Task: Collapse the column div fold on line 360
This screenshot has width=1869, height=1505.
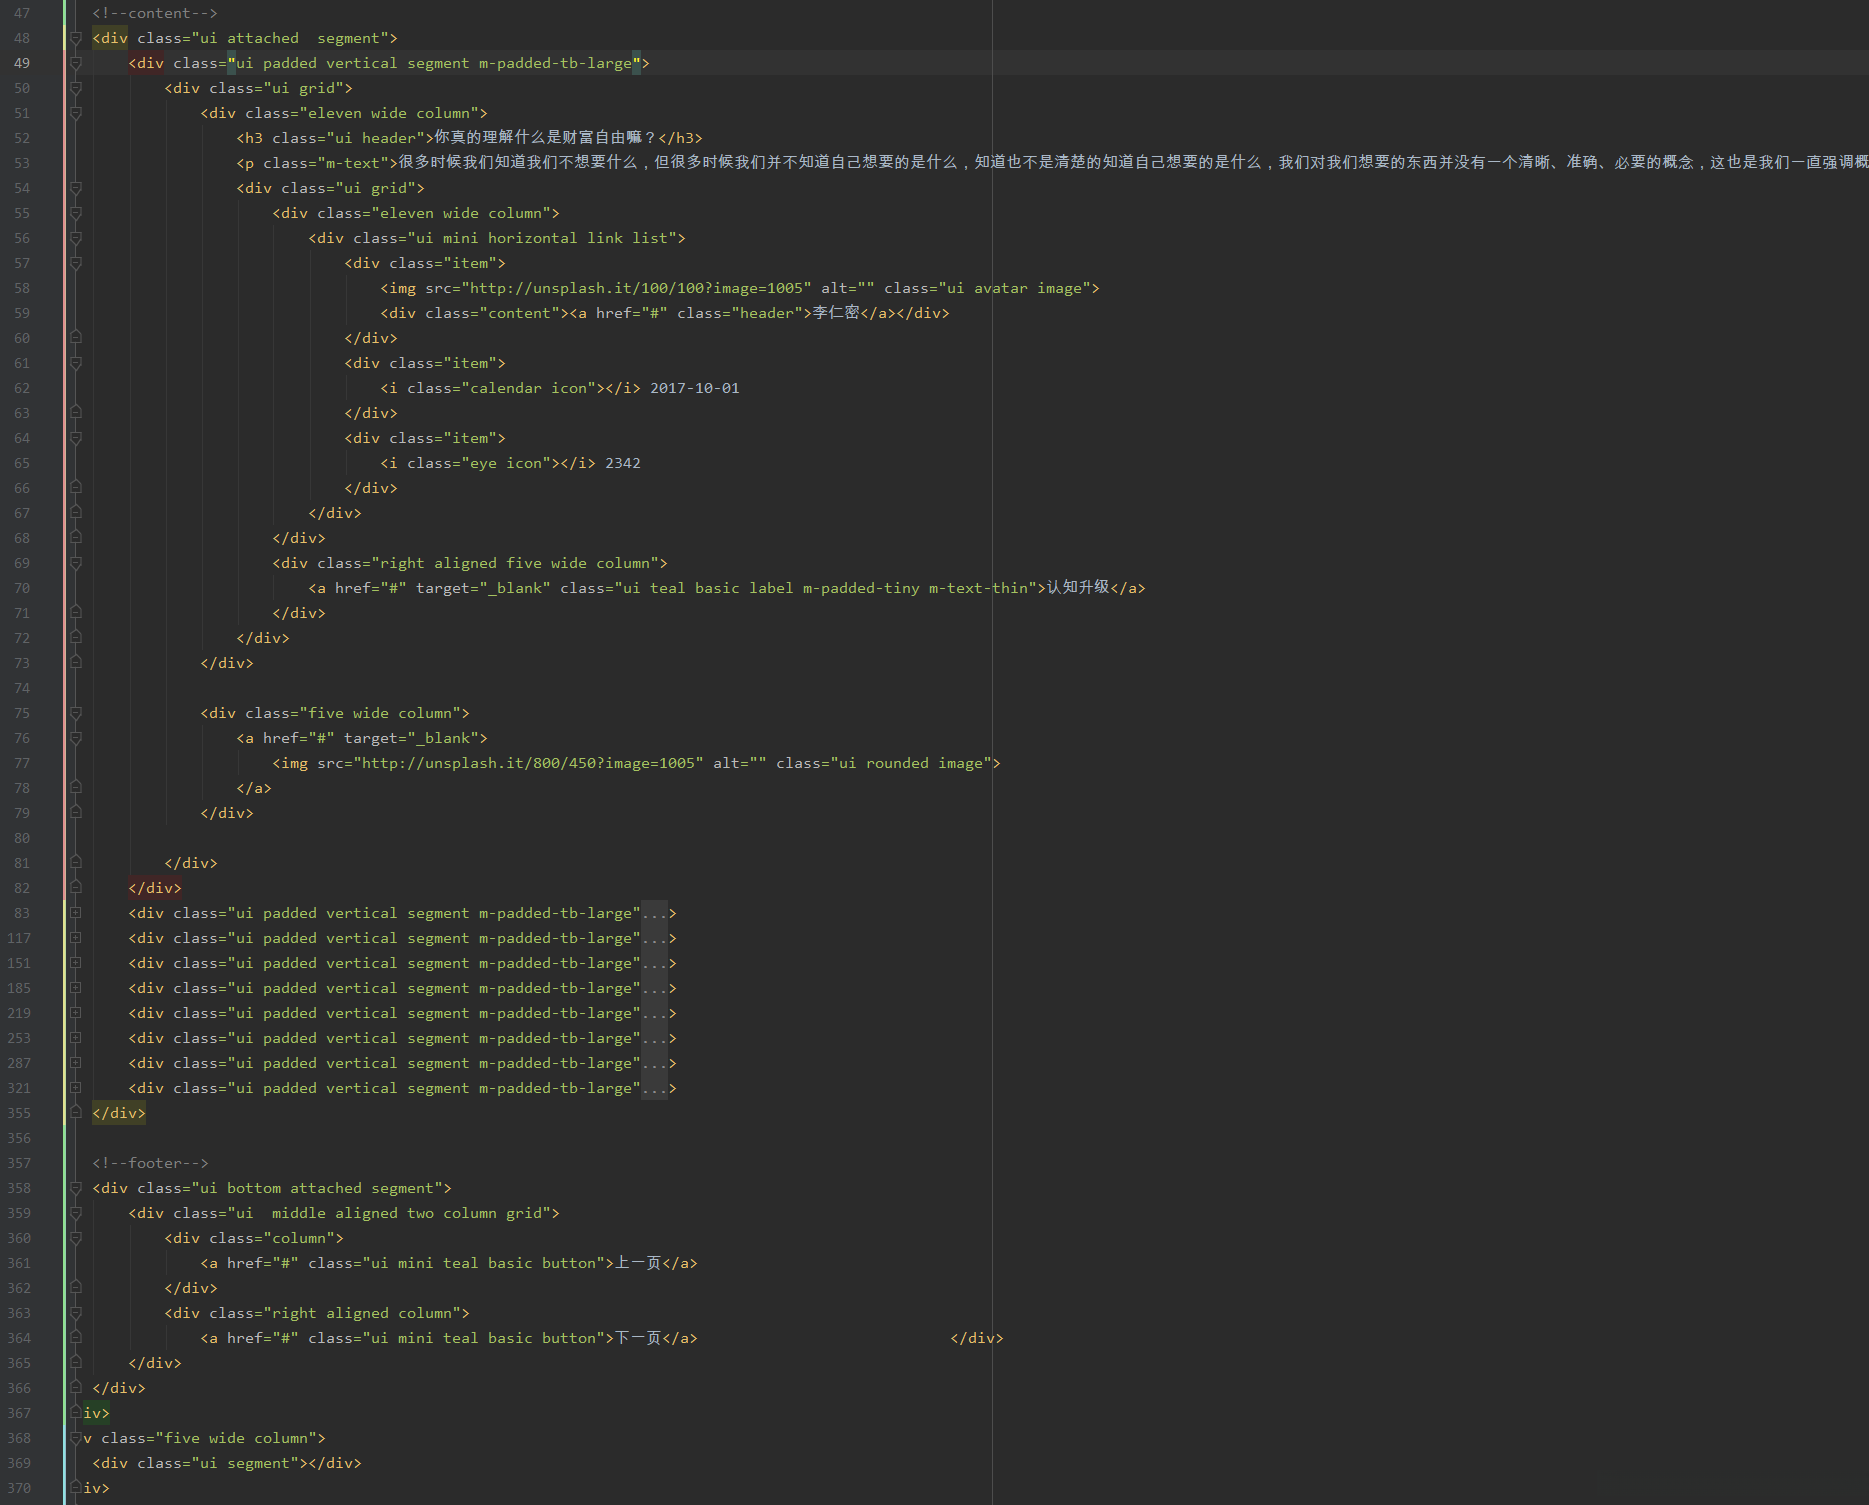Action: 76,1238
